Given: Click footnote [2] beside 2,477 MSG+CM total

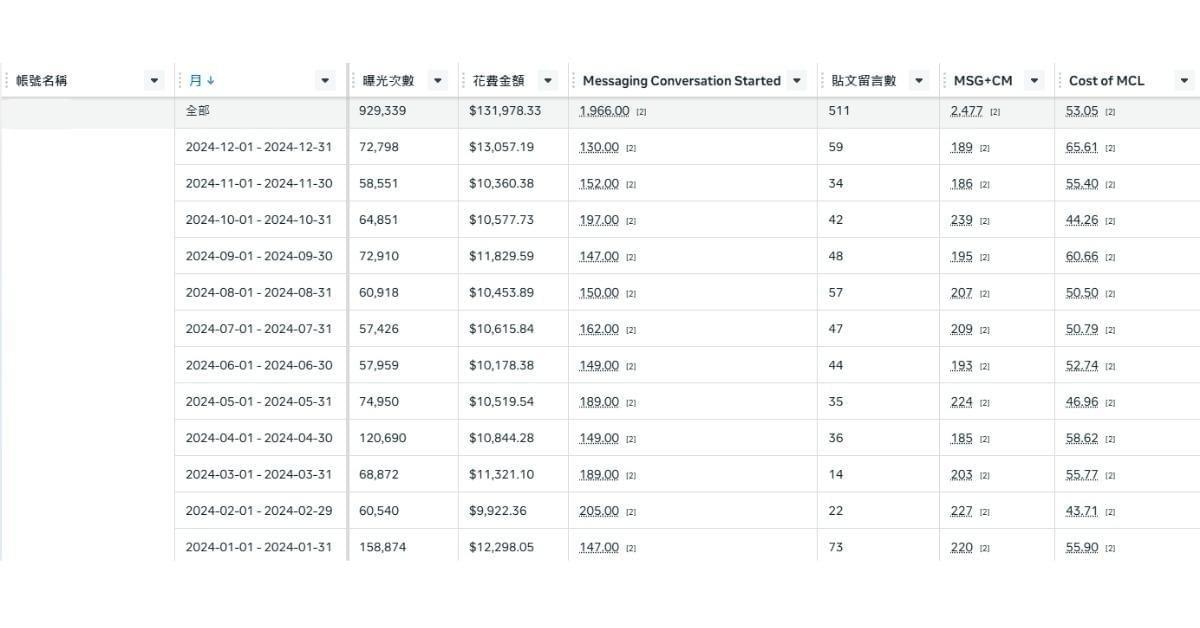Looking at the screenshot, I should point(995,112).
